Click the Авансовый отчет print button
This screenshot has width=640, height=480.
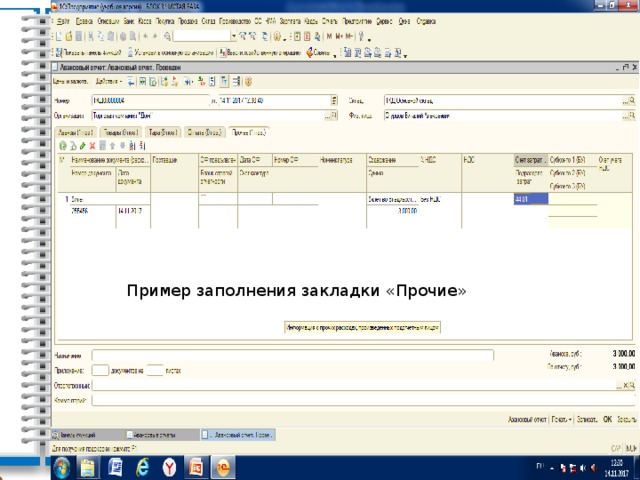[527, 419]
